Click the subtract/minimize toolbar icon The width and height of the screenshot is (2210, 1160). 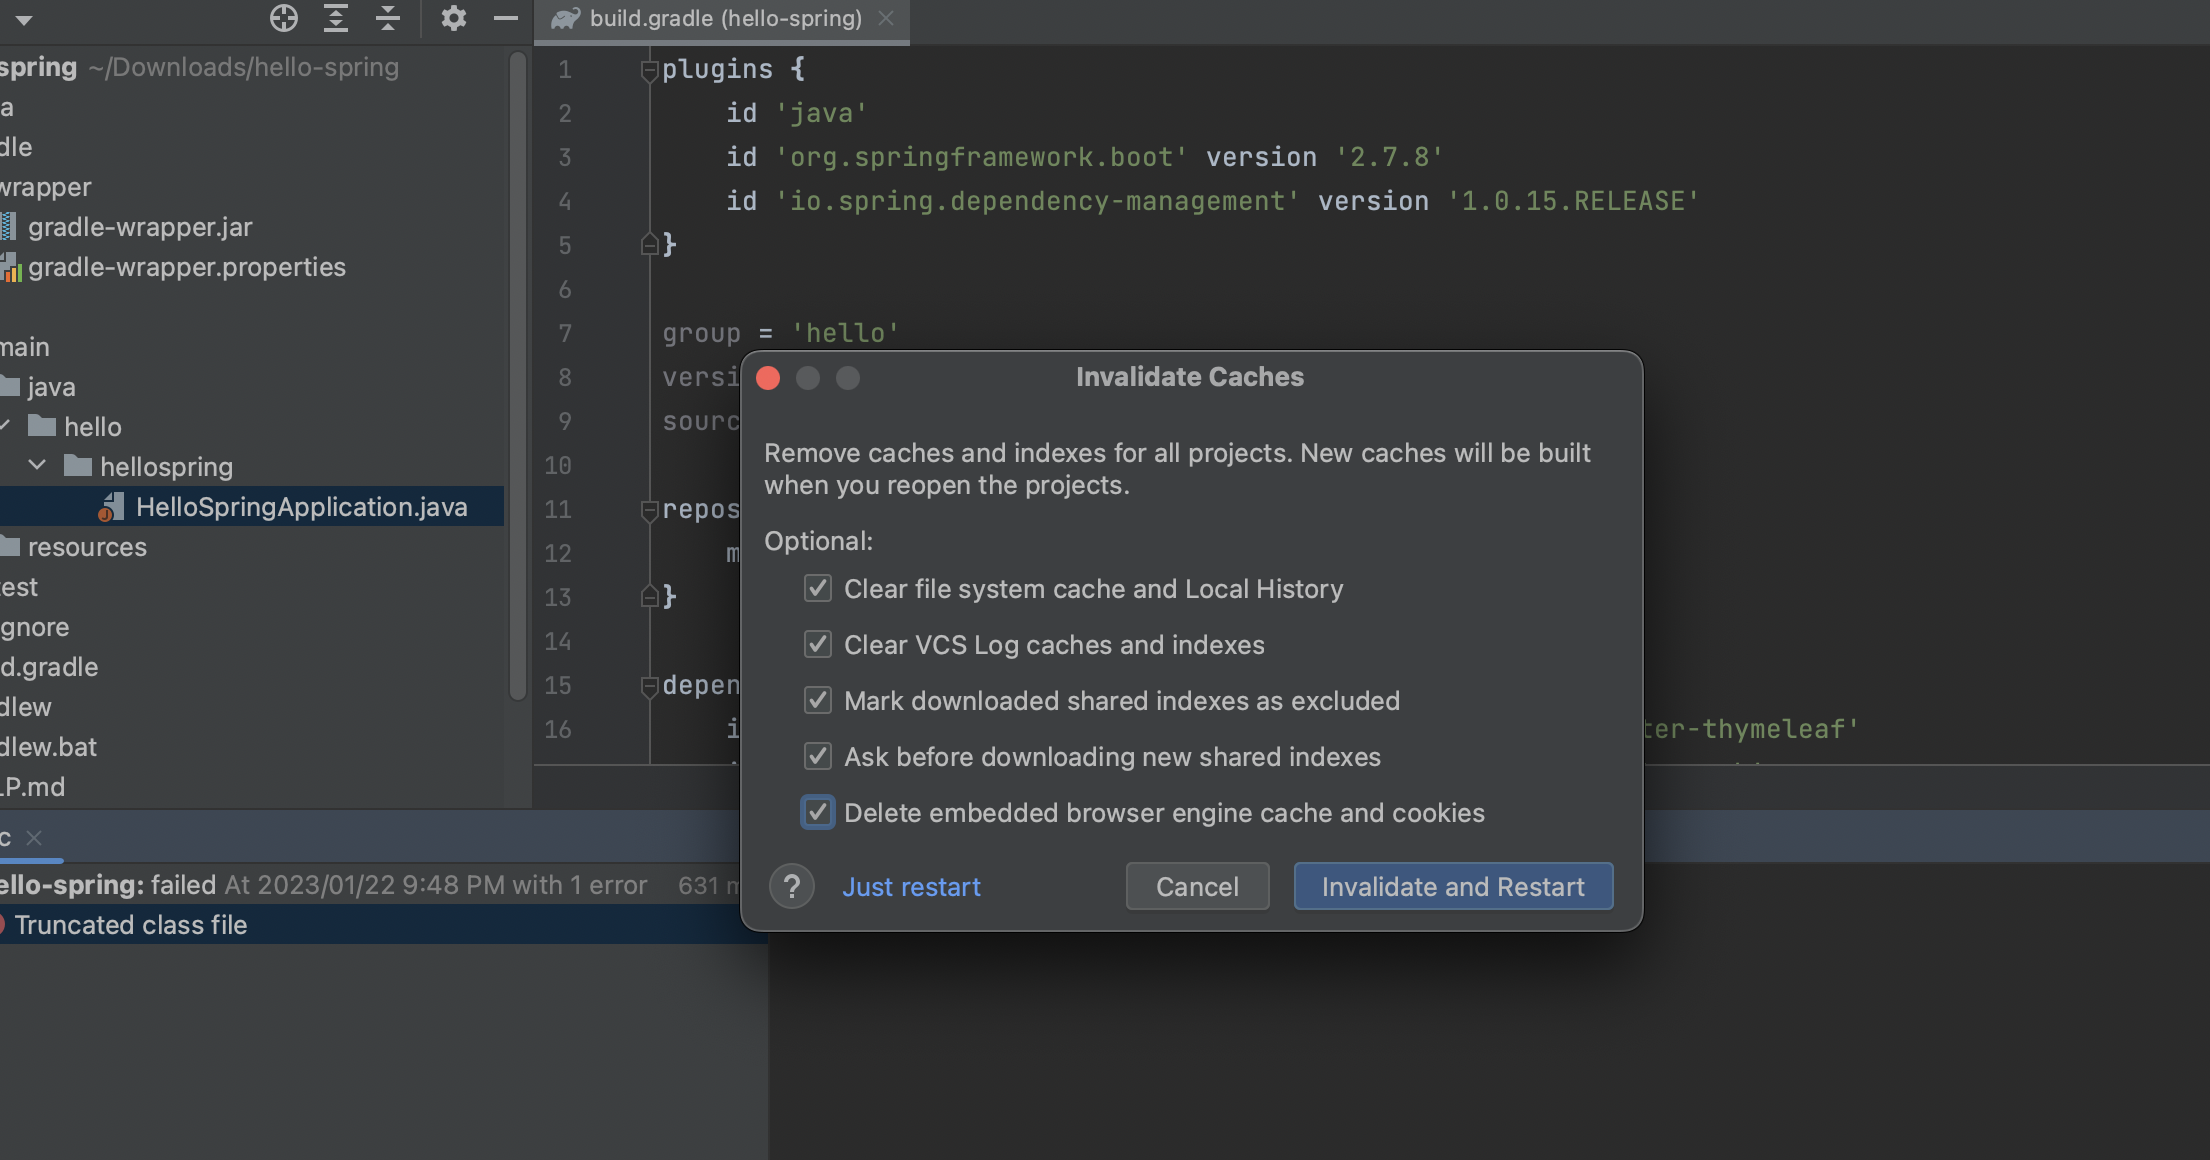[506, 19]
